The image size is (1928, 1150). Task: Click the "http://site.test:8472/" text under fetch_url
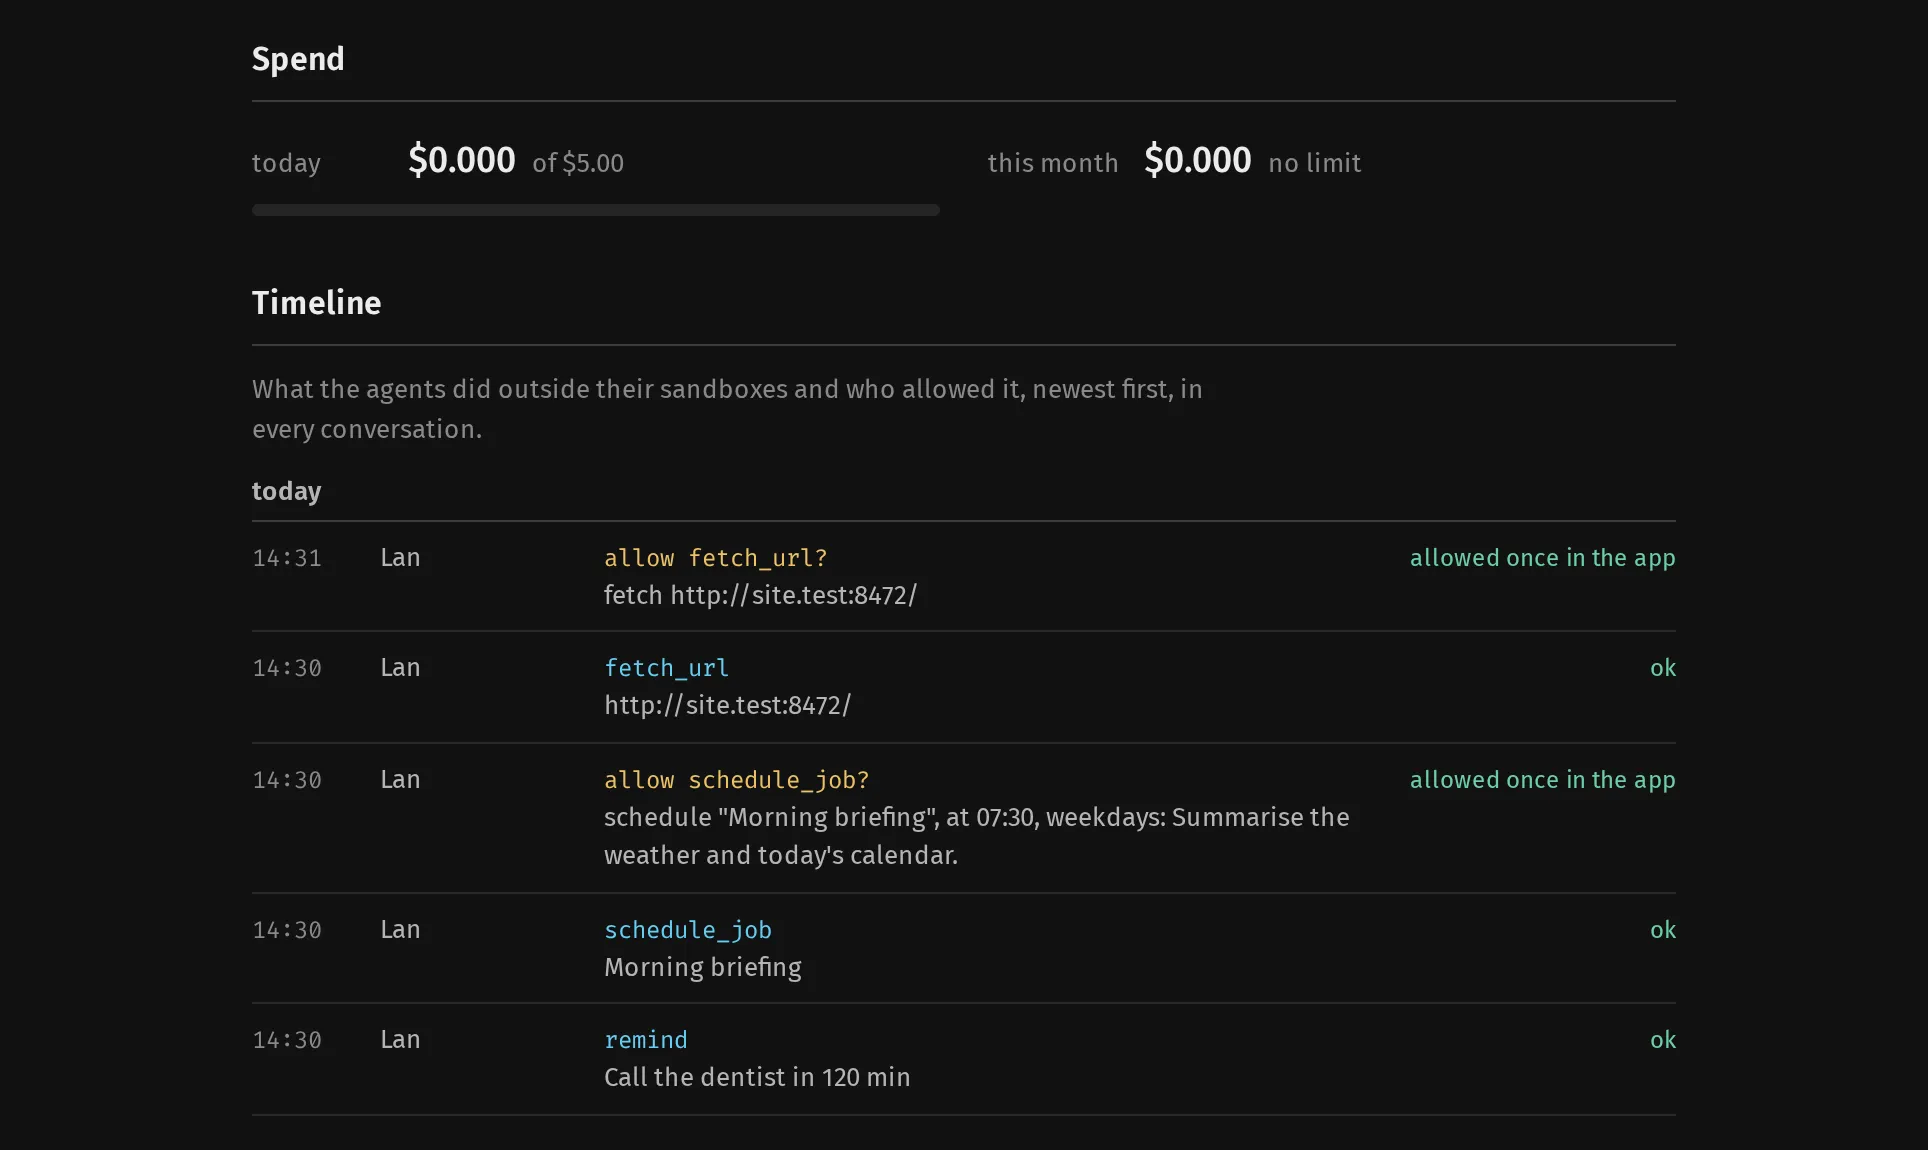point(727,706)
